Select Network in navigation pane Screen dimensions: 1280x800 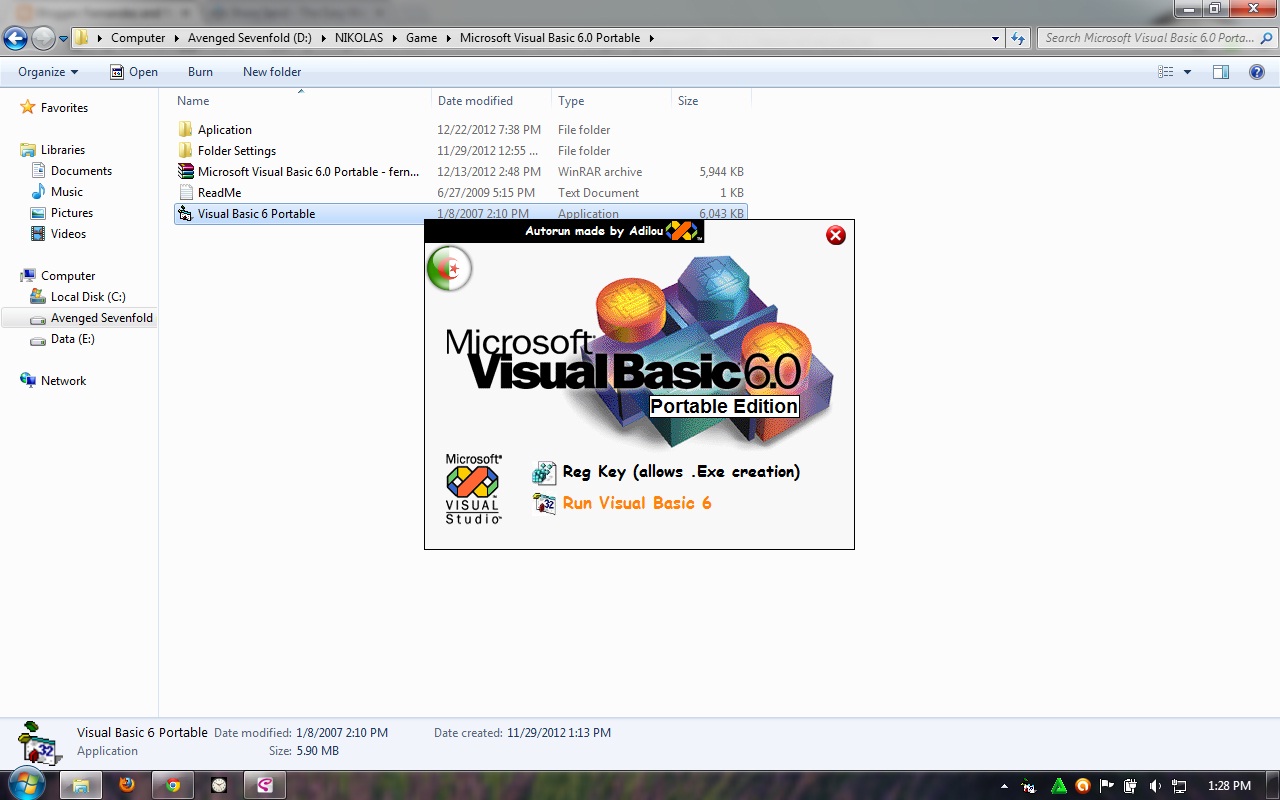[x=63, y=381]
